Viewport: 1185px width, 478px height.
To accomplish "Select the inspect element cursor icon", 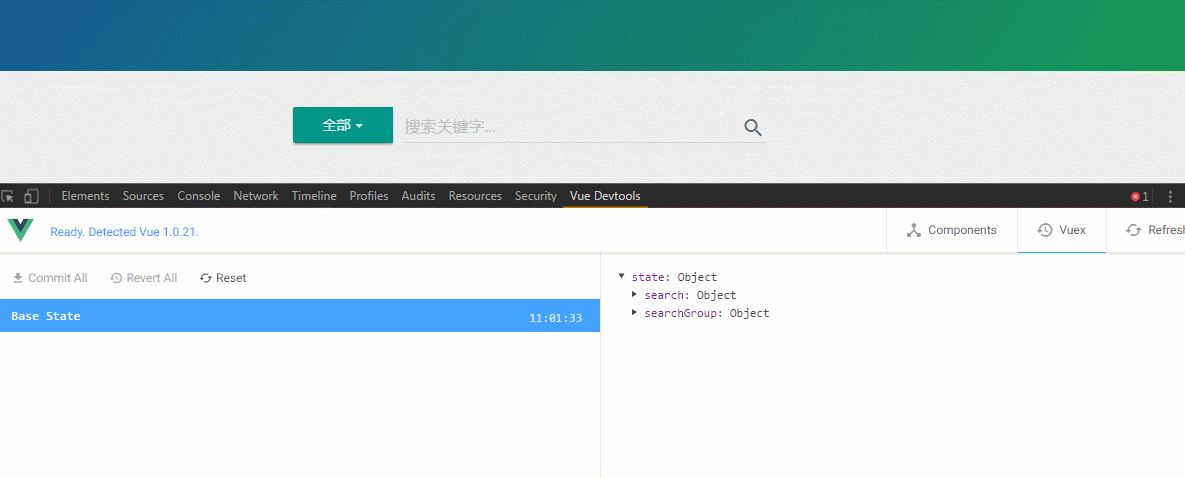I will 8,196.
